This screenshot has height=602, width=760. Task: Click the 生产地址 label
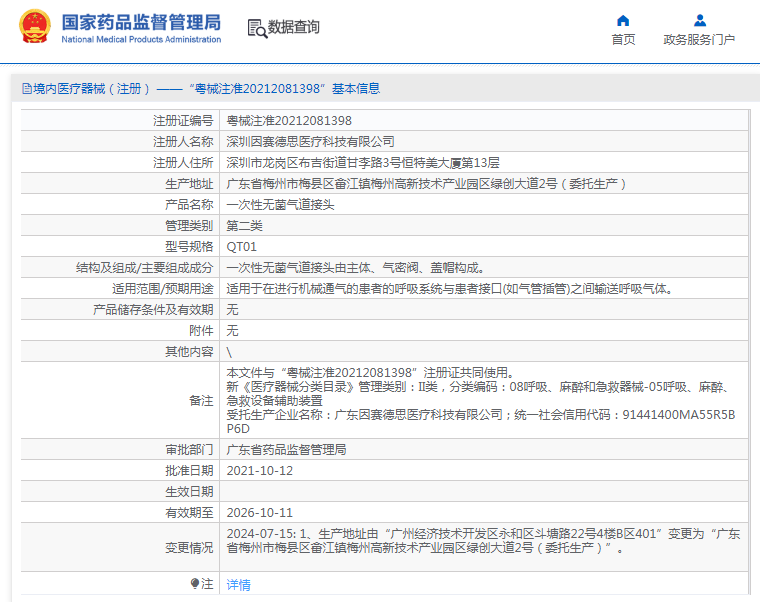point(189,184)
